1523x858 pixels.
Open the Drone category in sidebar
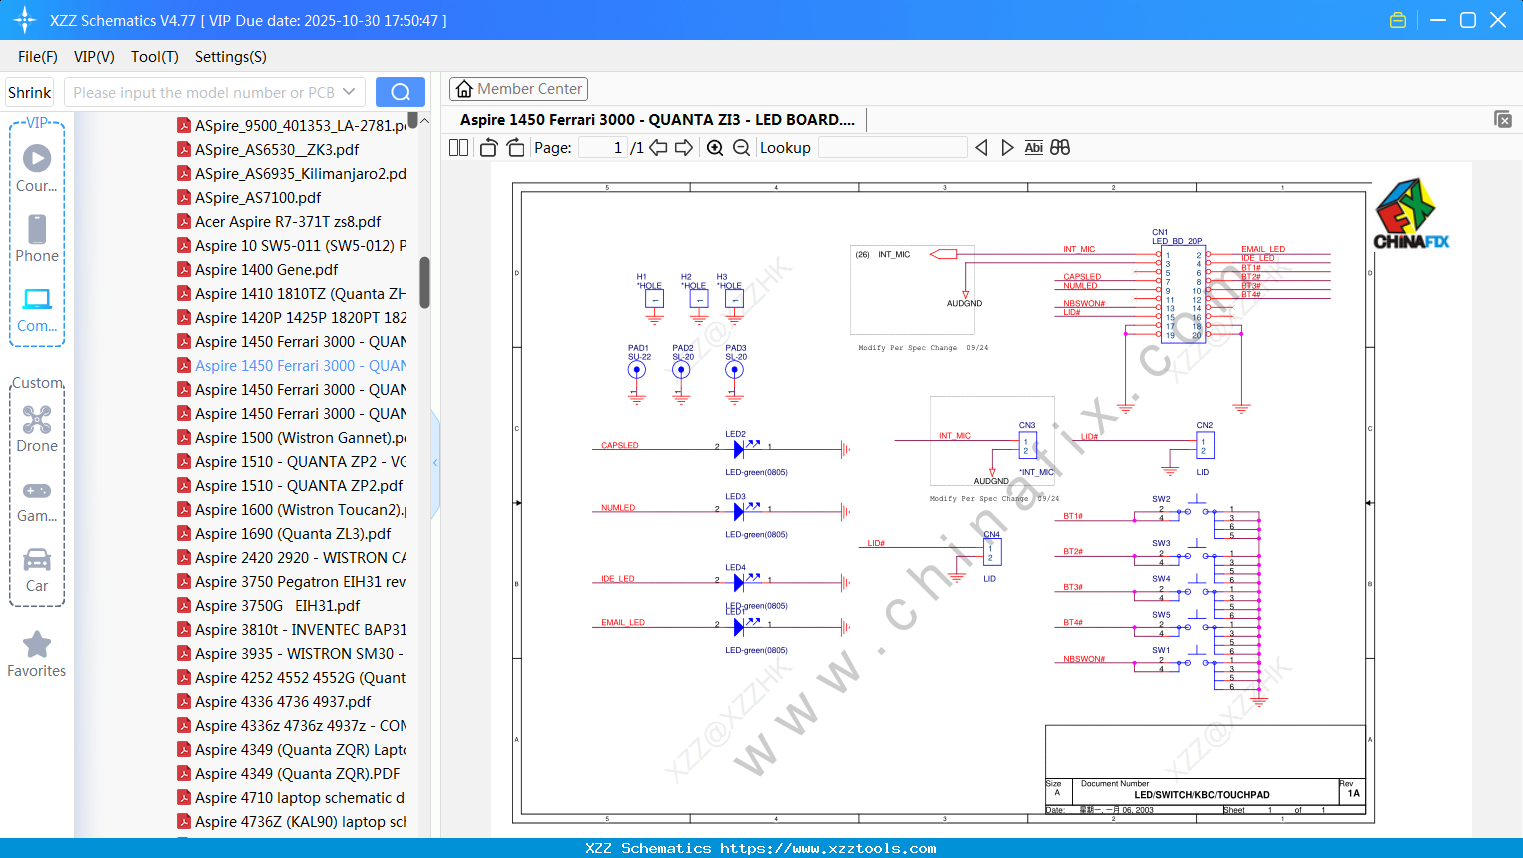(x=37, y=429)
